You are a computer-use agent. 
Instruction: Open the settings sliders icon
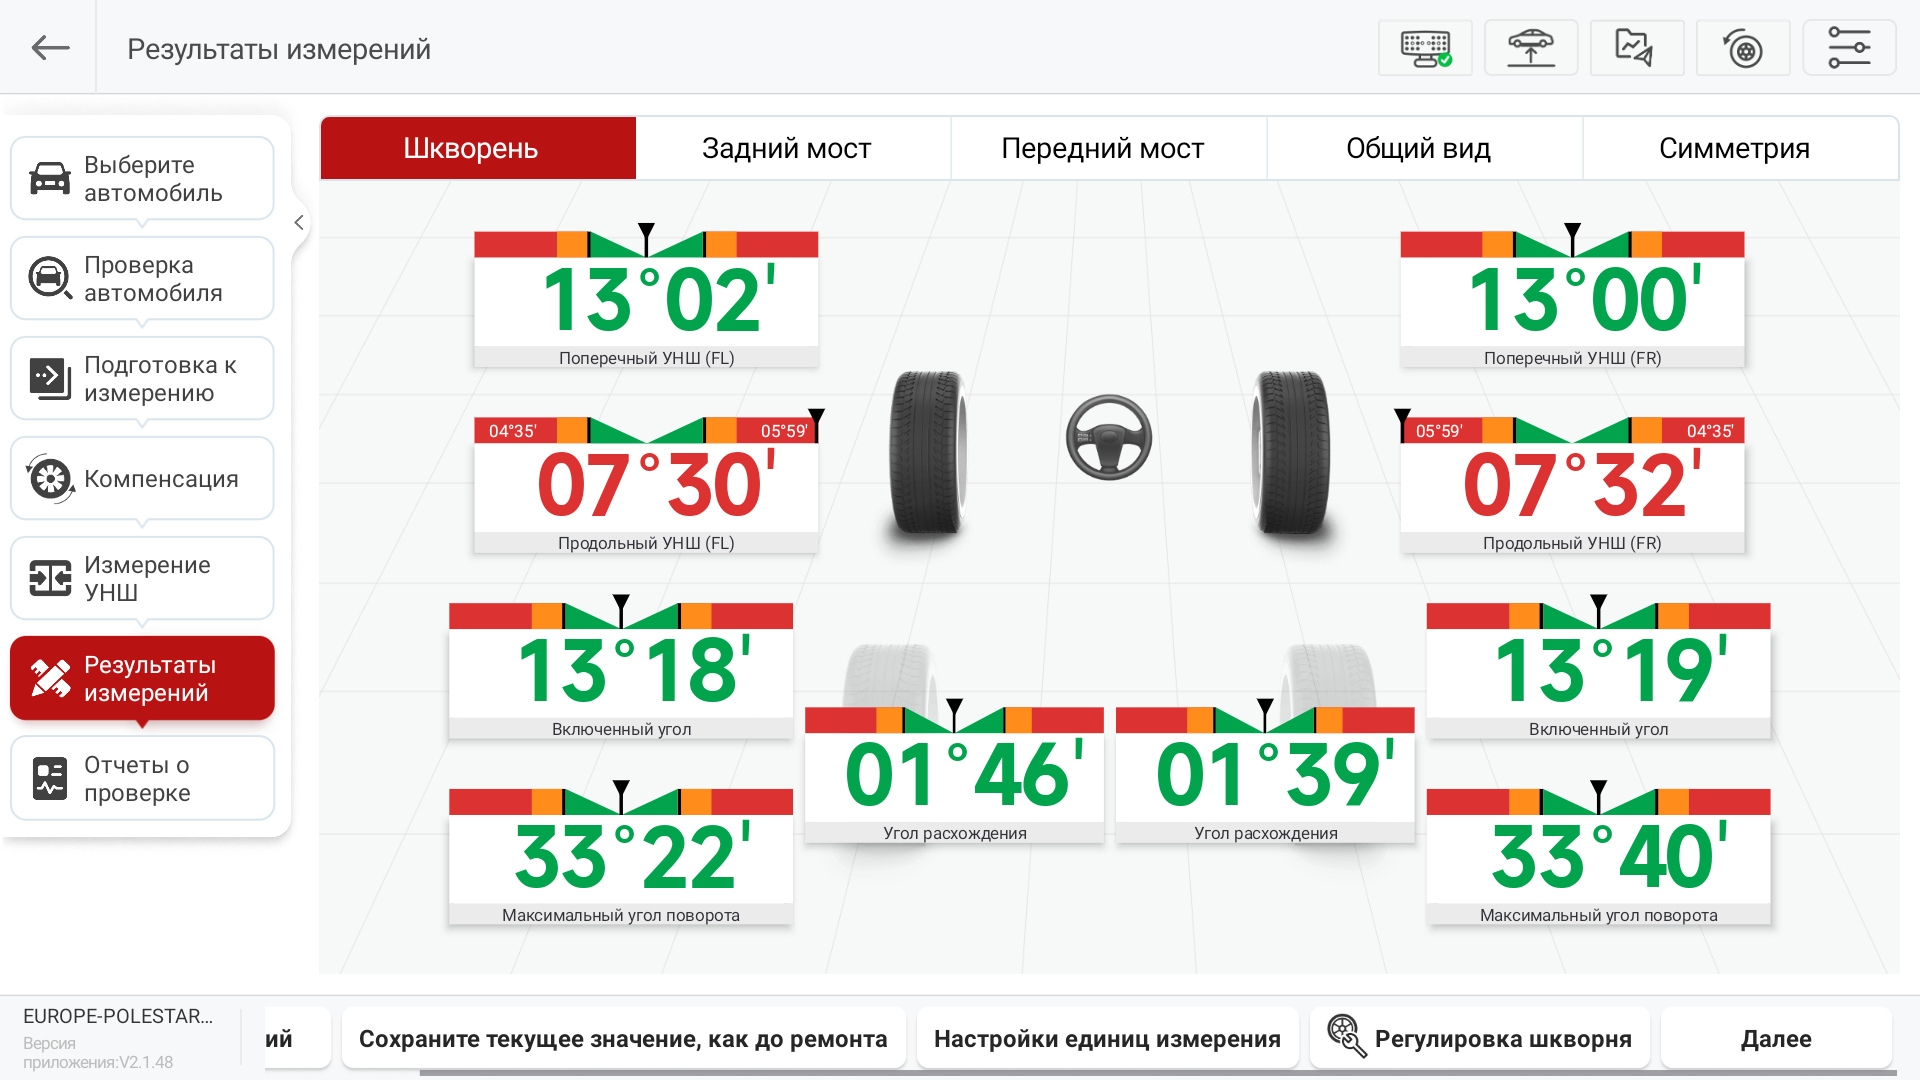(1849, 48)
